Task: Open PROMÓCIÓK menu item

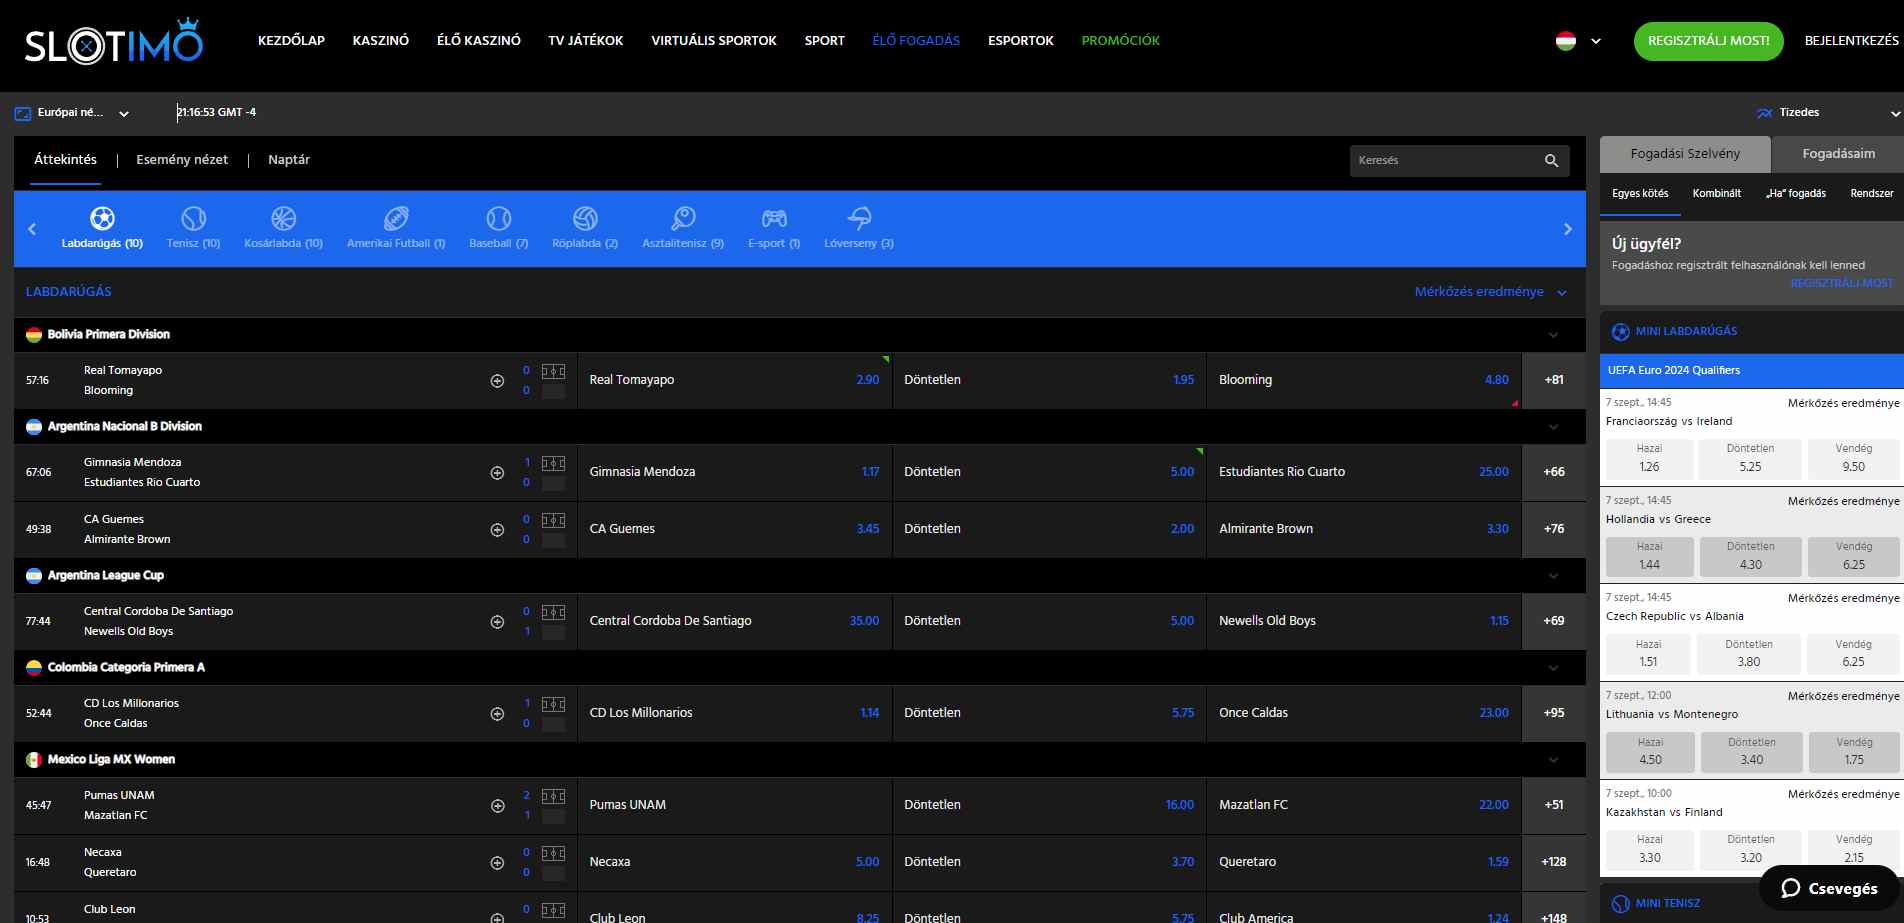Action: point(1121,41)
